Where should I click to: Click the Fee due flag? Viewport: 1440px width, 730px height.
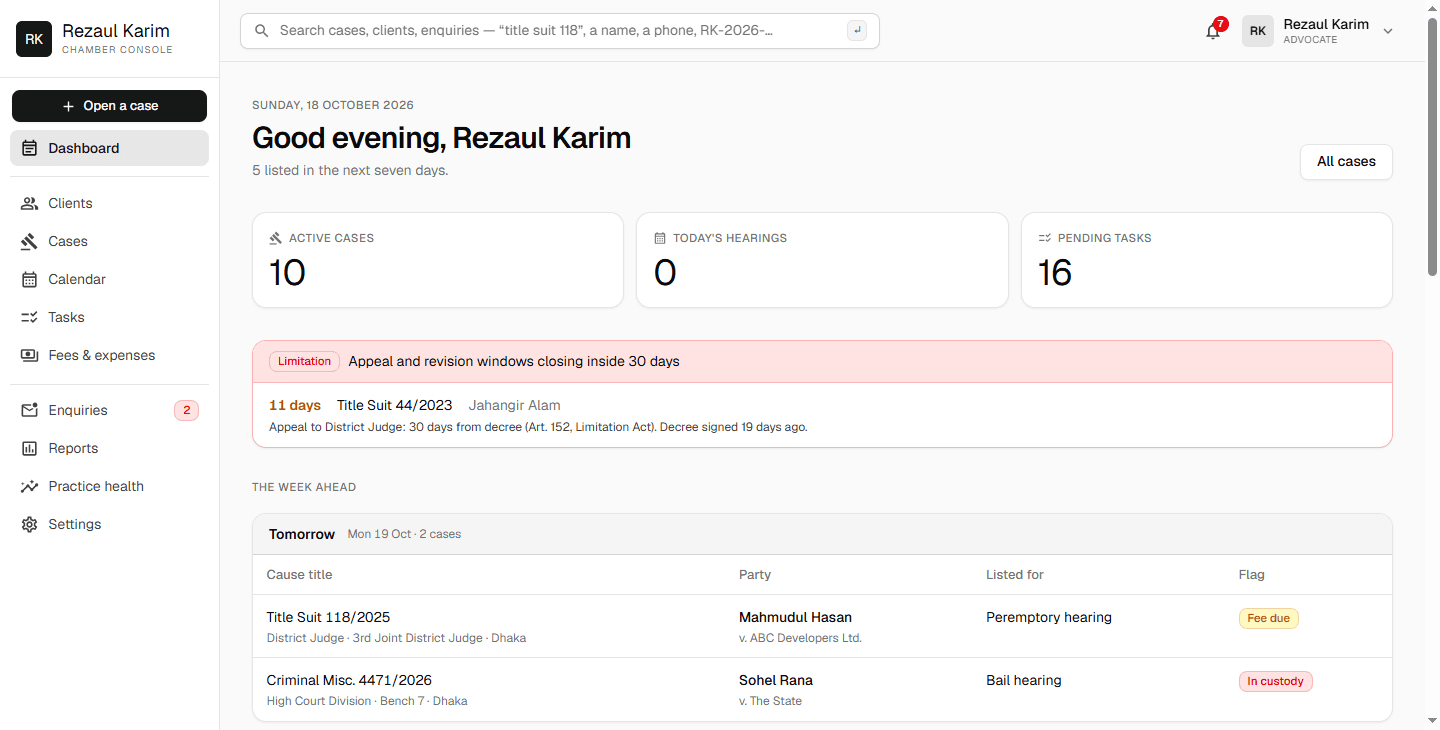(x=1268, y=618)
